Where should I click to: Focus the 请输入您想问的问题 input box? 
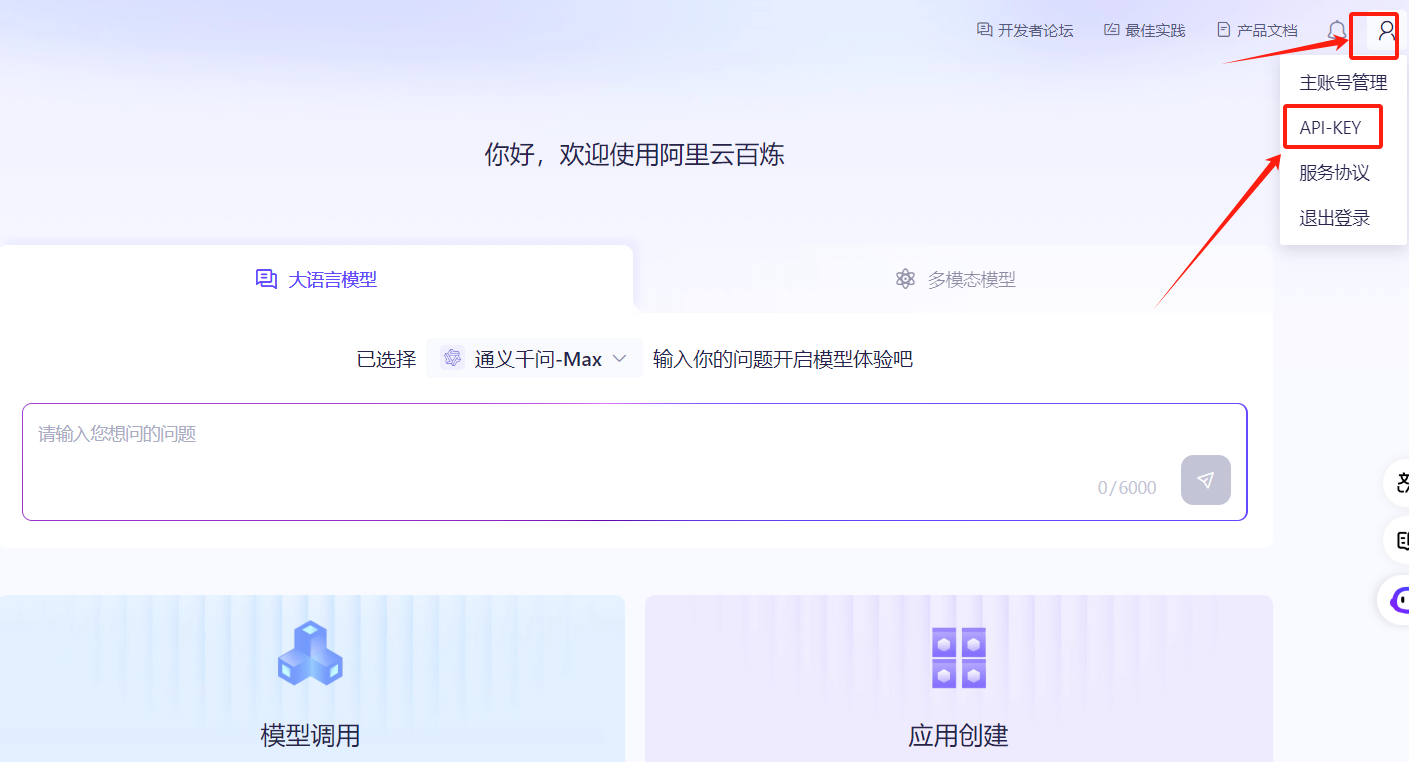(x=635, y=462)
